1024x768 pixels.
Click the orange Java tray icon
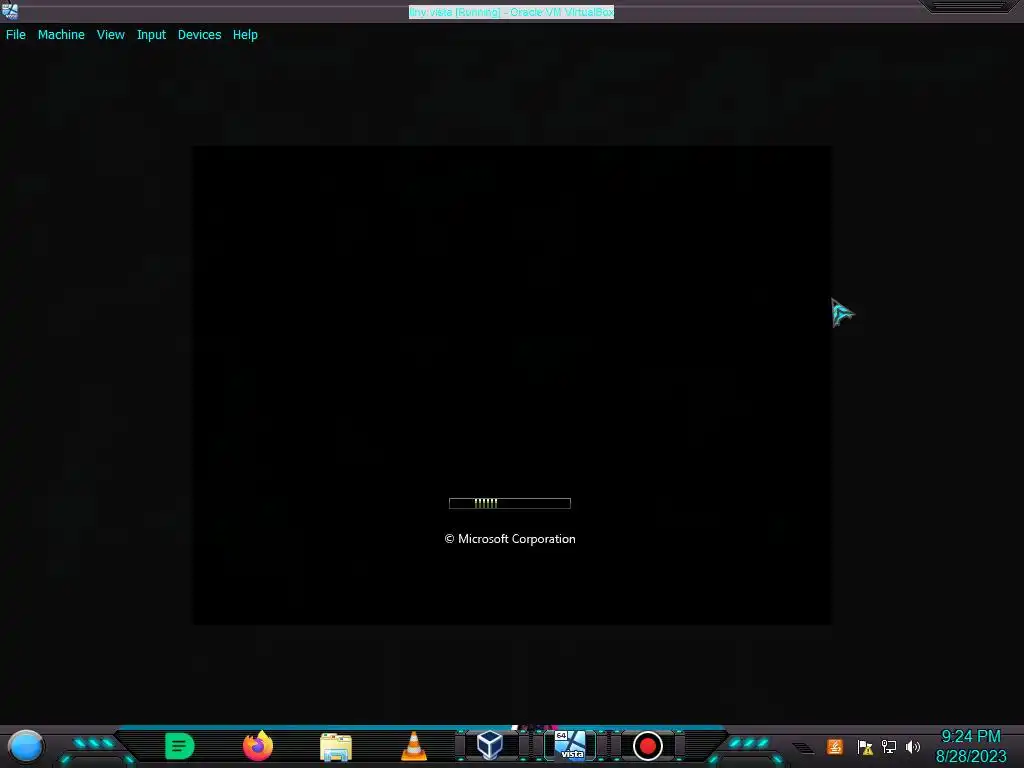click(835, 746)
